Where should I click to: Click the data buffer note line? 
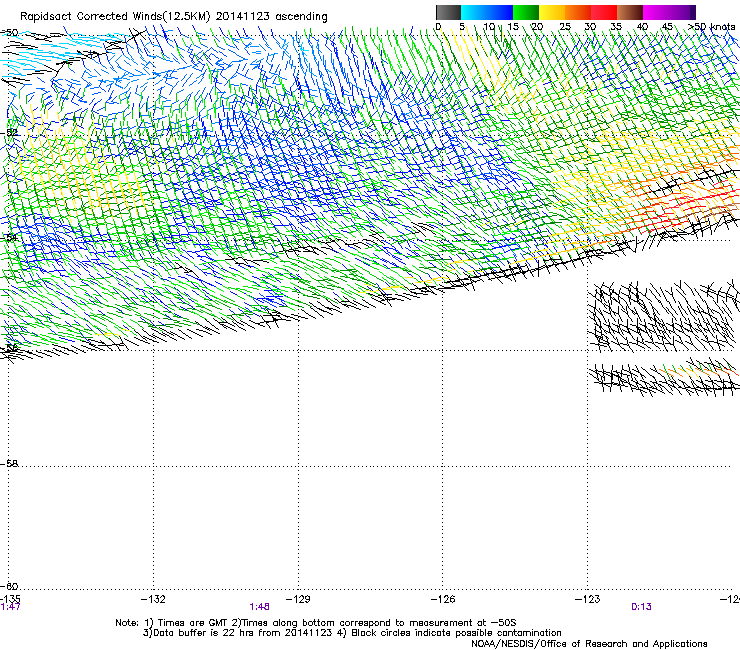[x=352, y=633]
